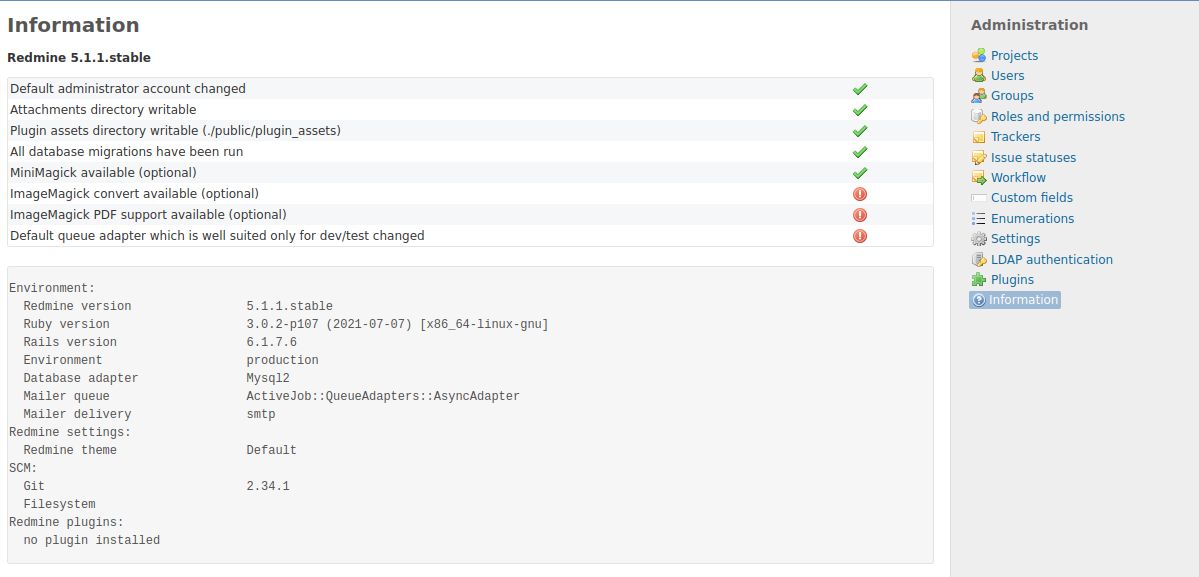1199x577 pixels.
Task: Click the Groups people icon
Action: (x=978, y=95)
